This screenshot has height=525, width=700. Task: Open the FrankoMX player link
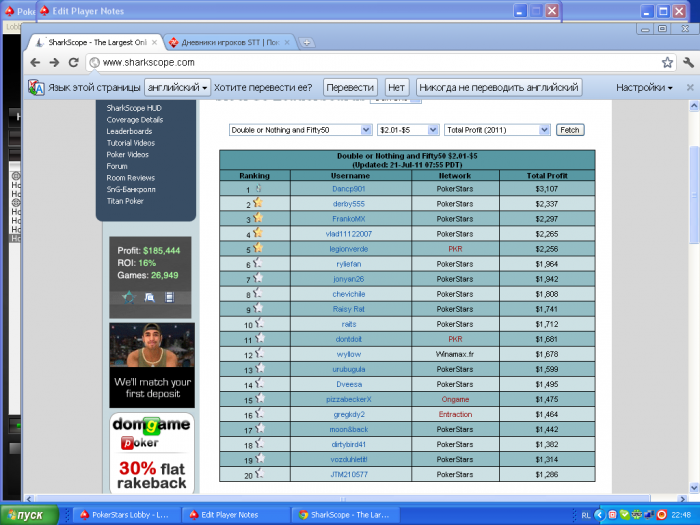pos(349,219)
